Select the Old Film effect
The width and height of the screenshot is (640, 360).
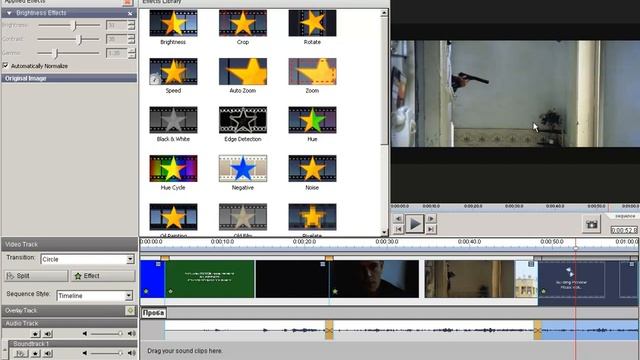pos(243,217)
